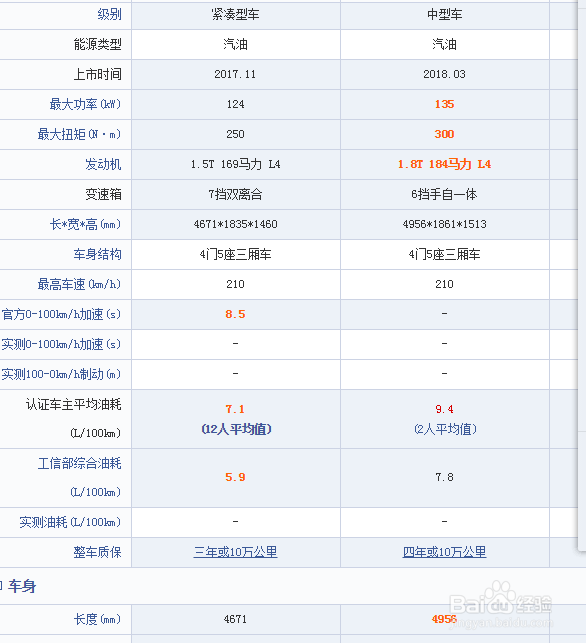Select the 中型车 cell

coord(445,15)
